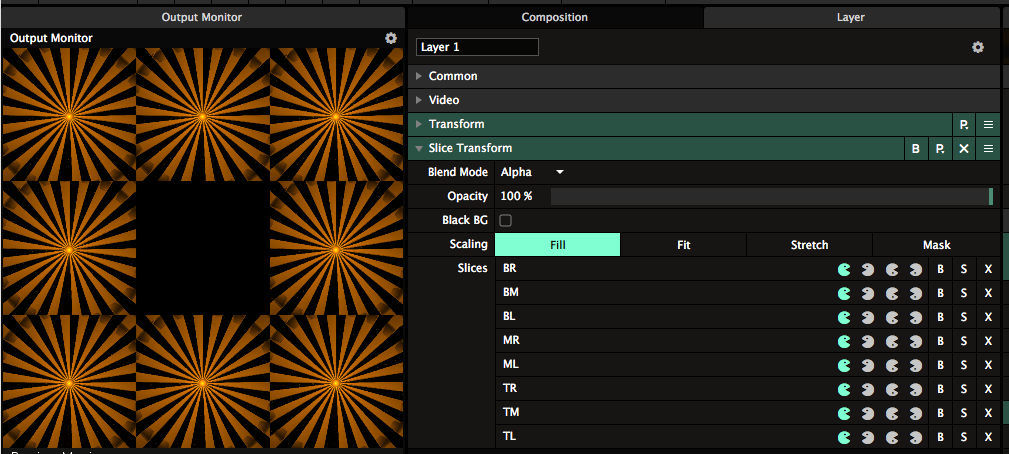
Task: Toggle the B button on slice BM
Action: tap(940, 293)
